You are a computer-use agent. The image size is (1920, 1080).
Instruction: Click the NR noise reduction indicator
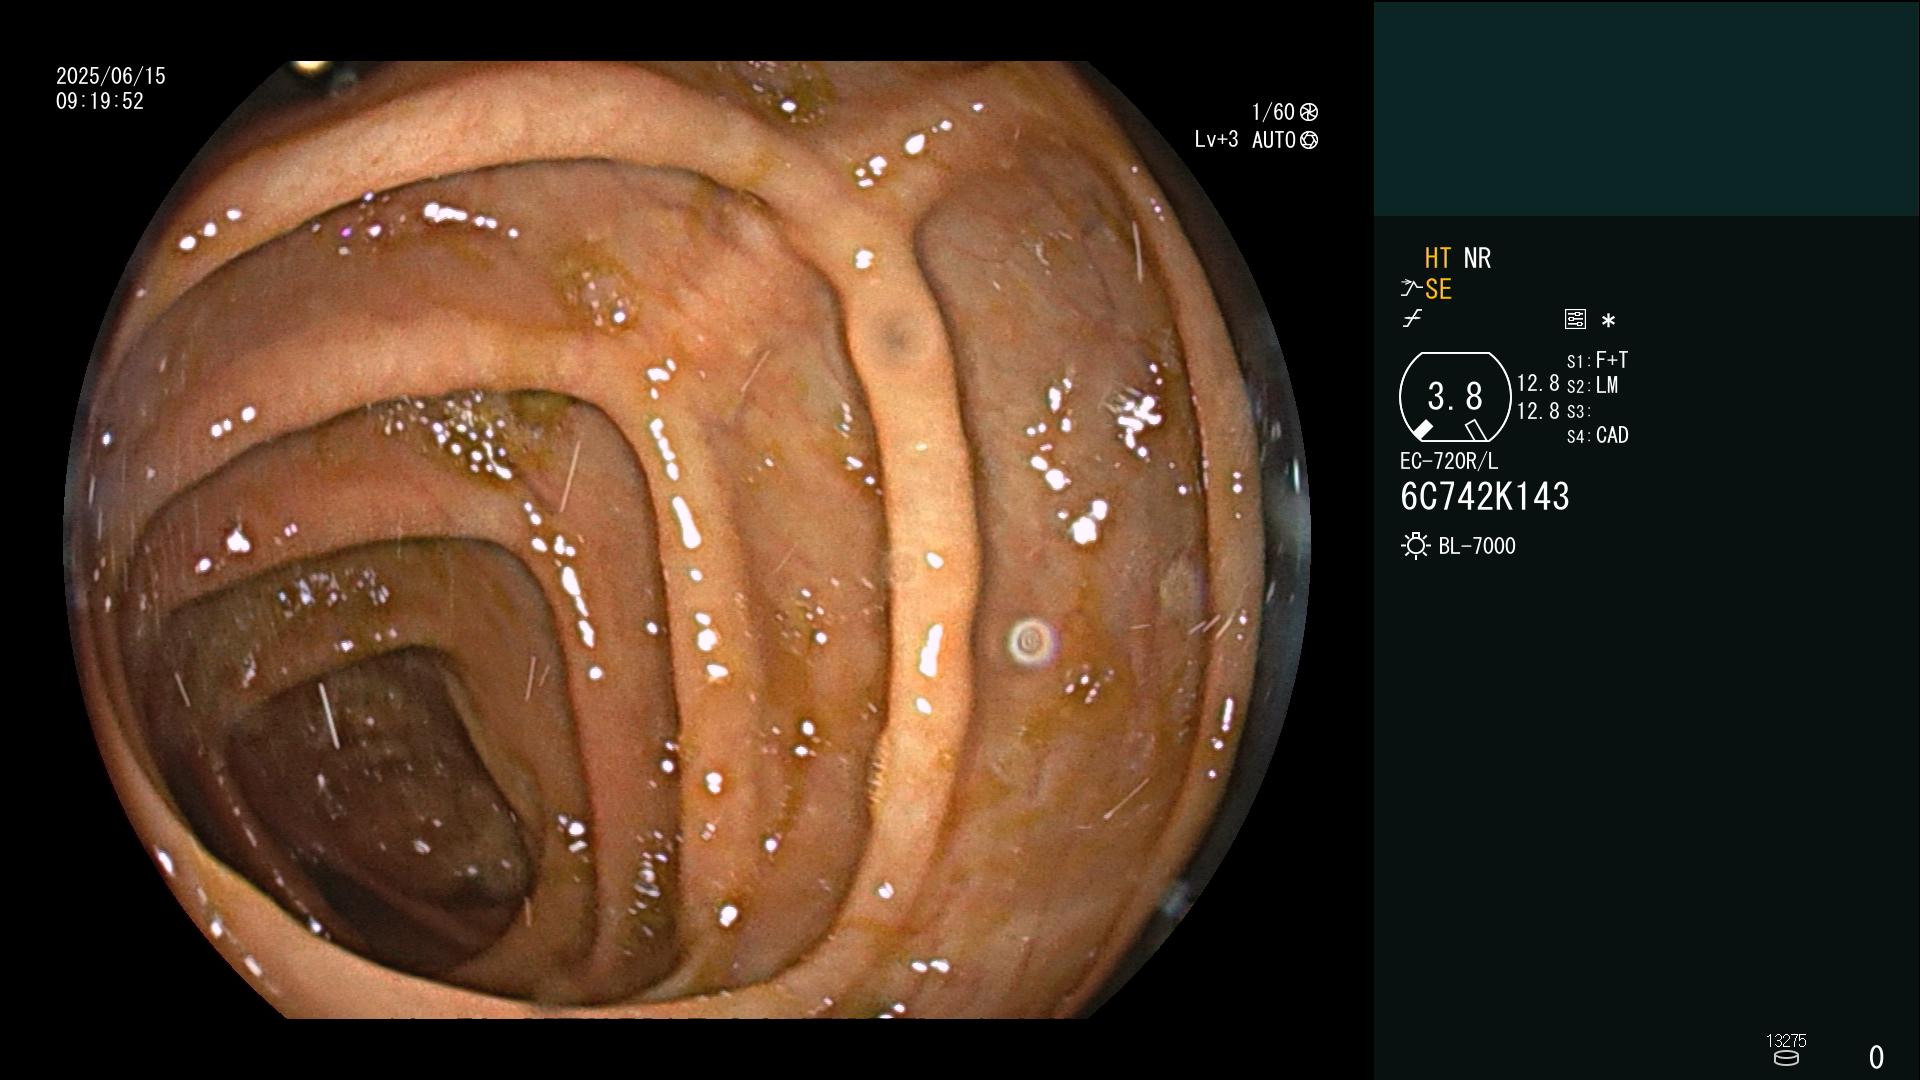coord(1477,258)
